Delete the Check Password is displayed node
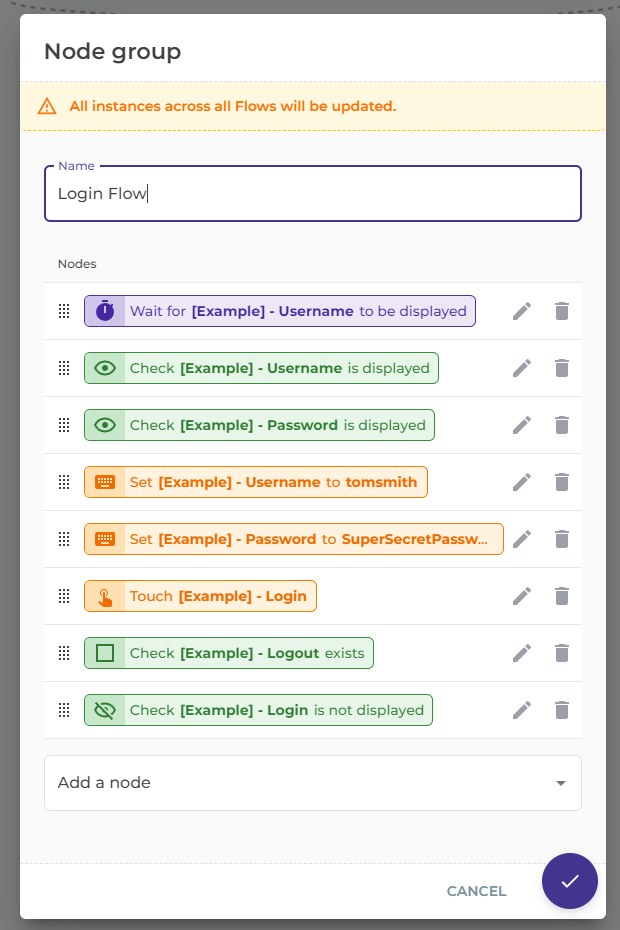 click(562, 425)
